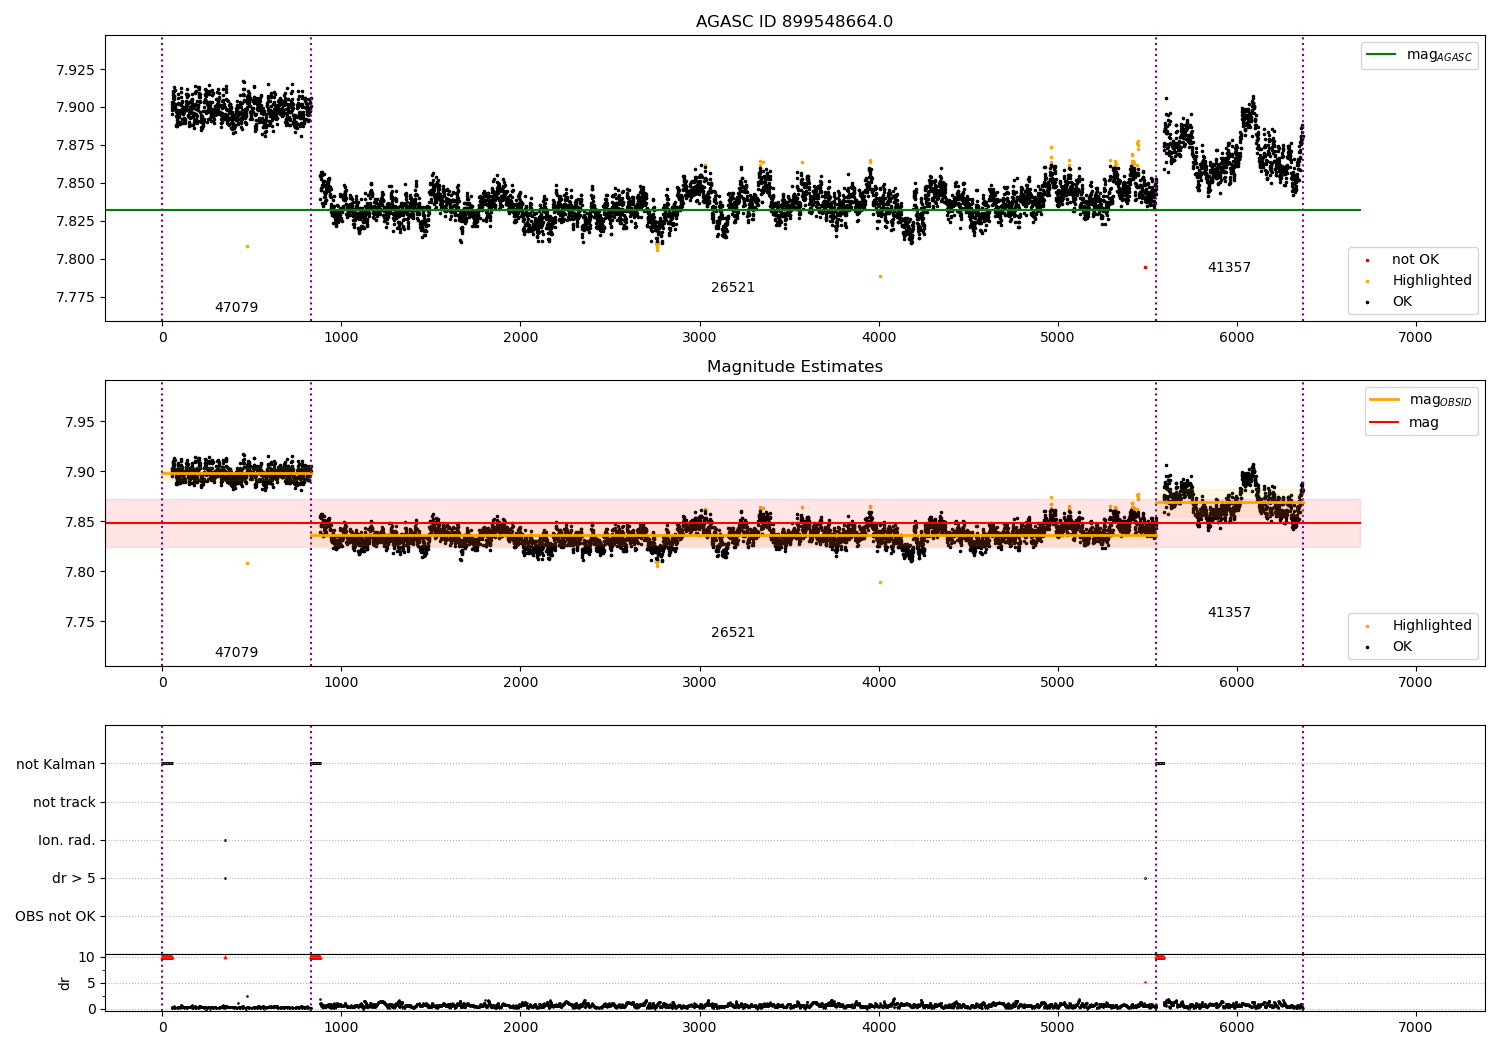Click the 26521 label in Magnitude Estimates plot
The width and height of the screenshot is (1500, 1050).
point(733,633)
